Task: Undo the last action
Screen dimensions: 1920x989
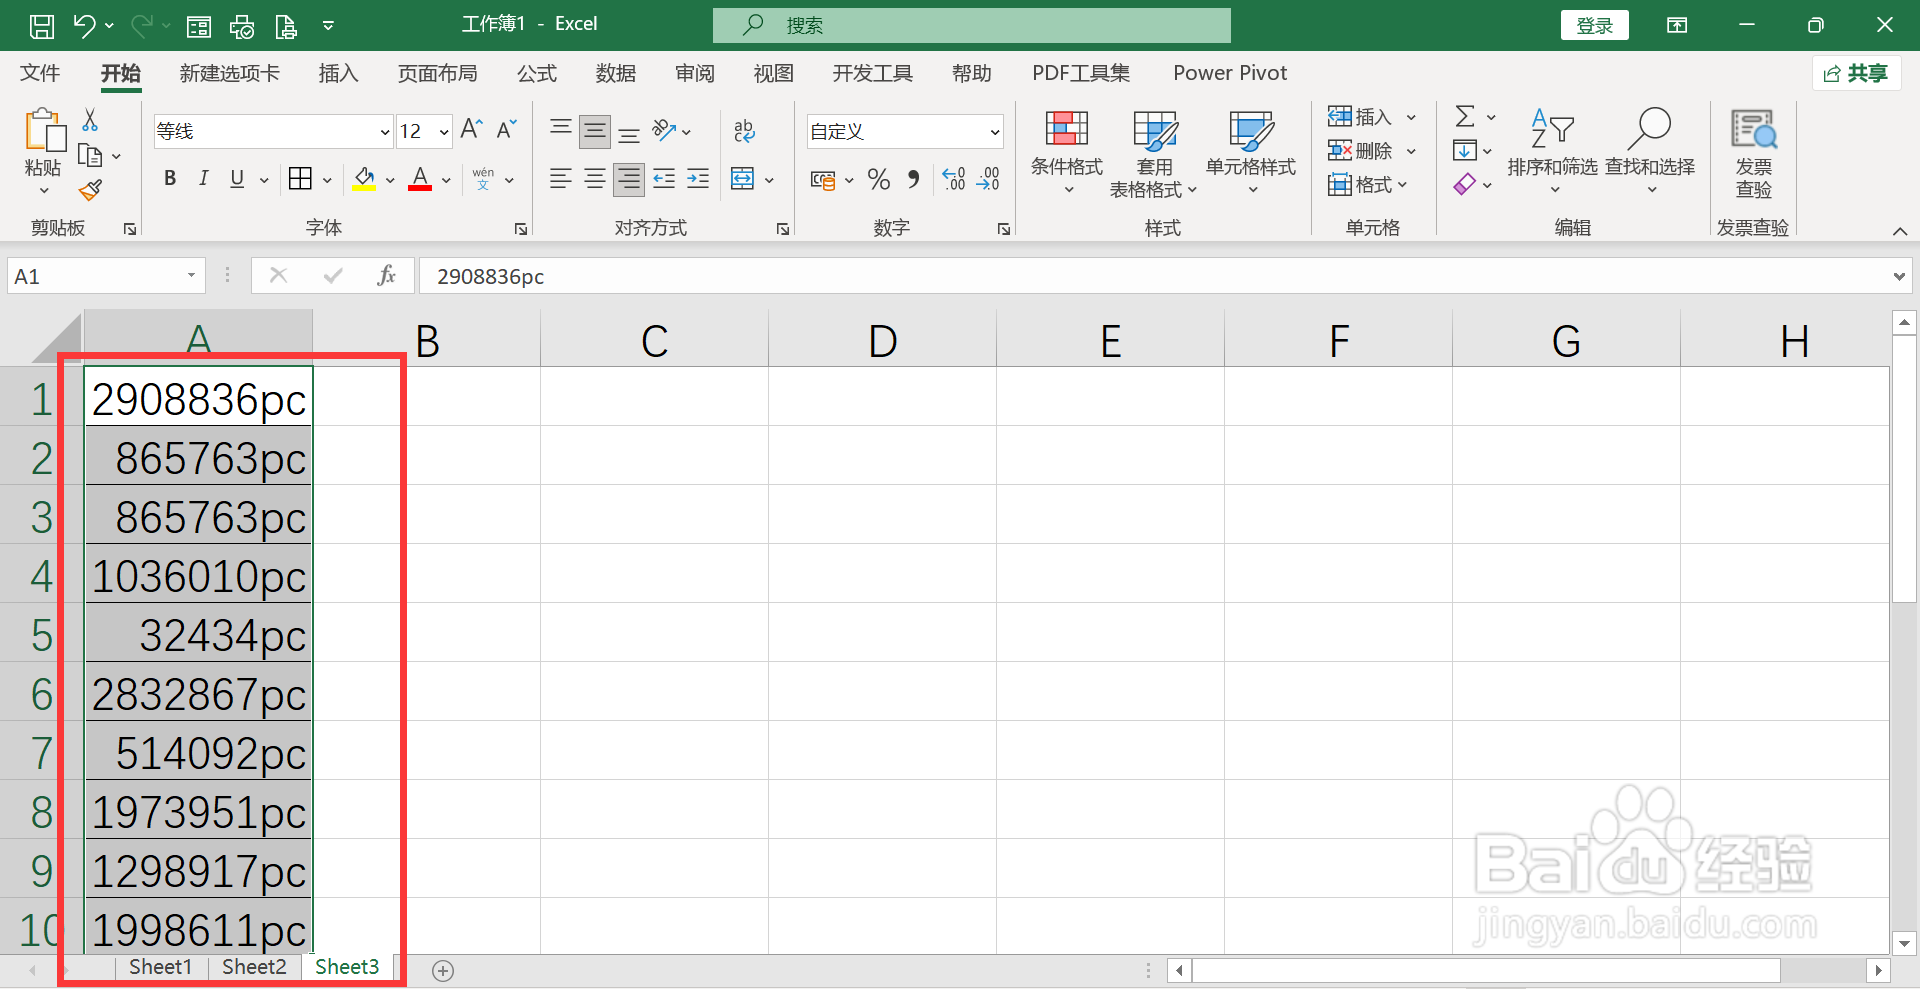Action: point(84,26)
